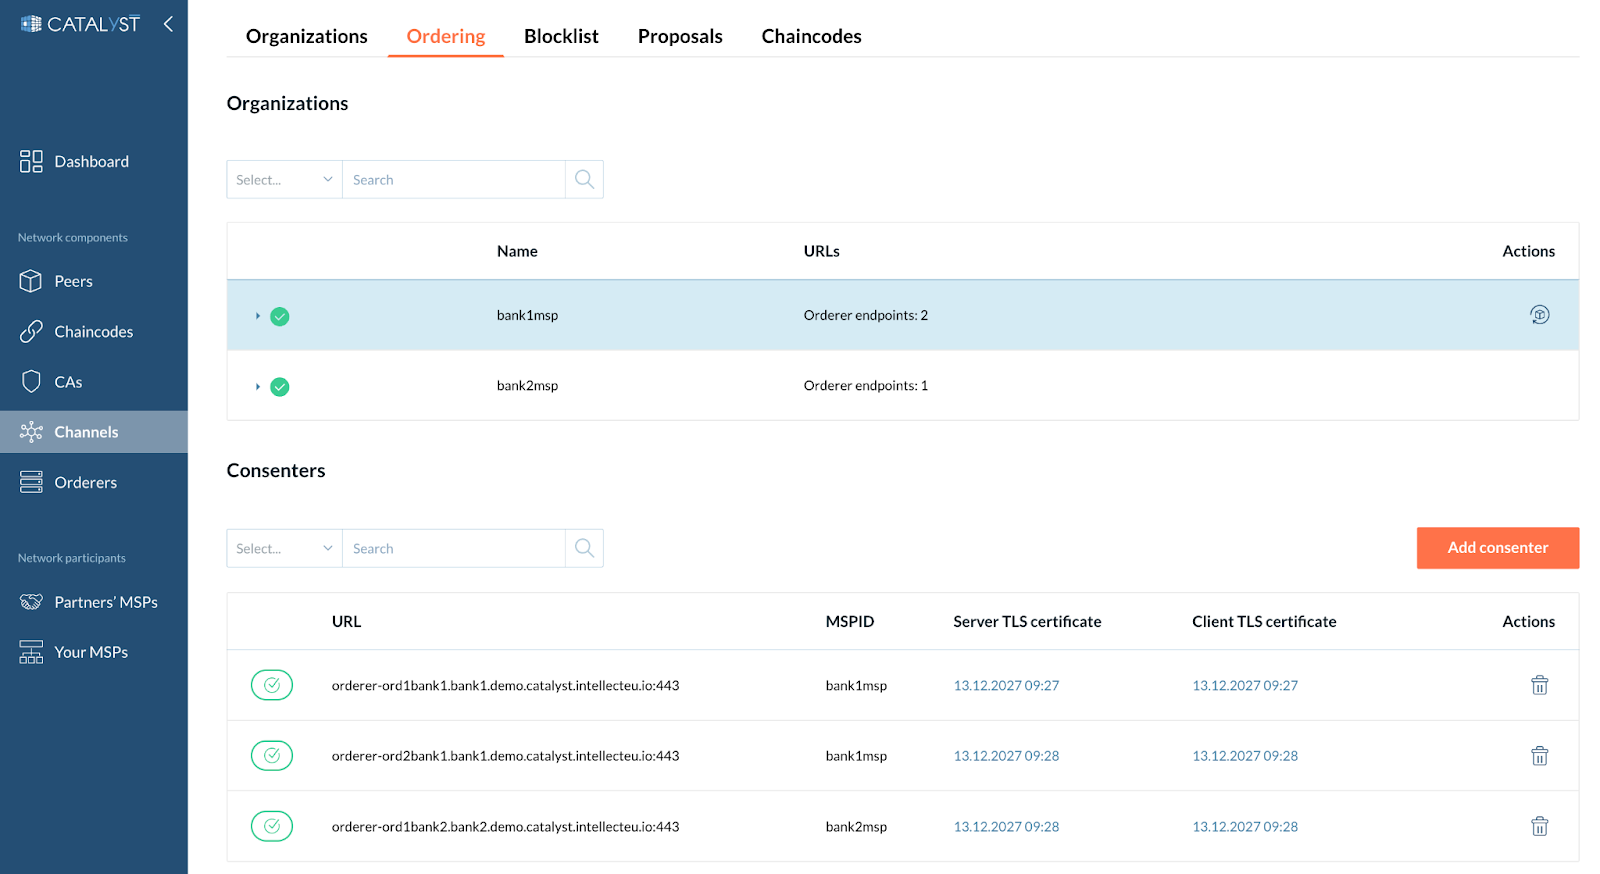
Task: Toggle the status check for orderer-ord1bank2 consenter
Action: (272, 826)
